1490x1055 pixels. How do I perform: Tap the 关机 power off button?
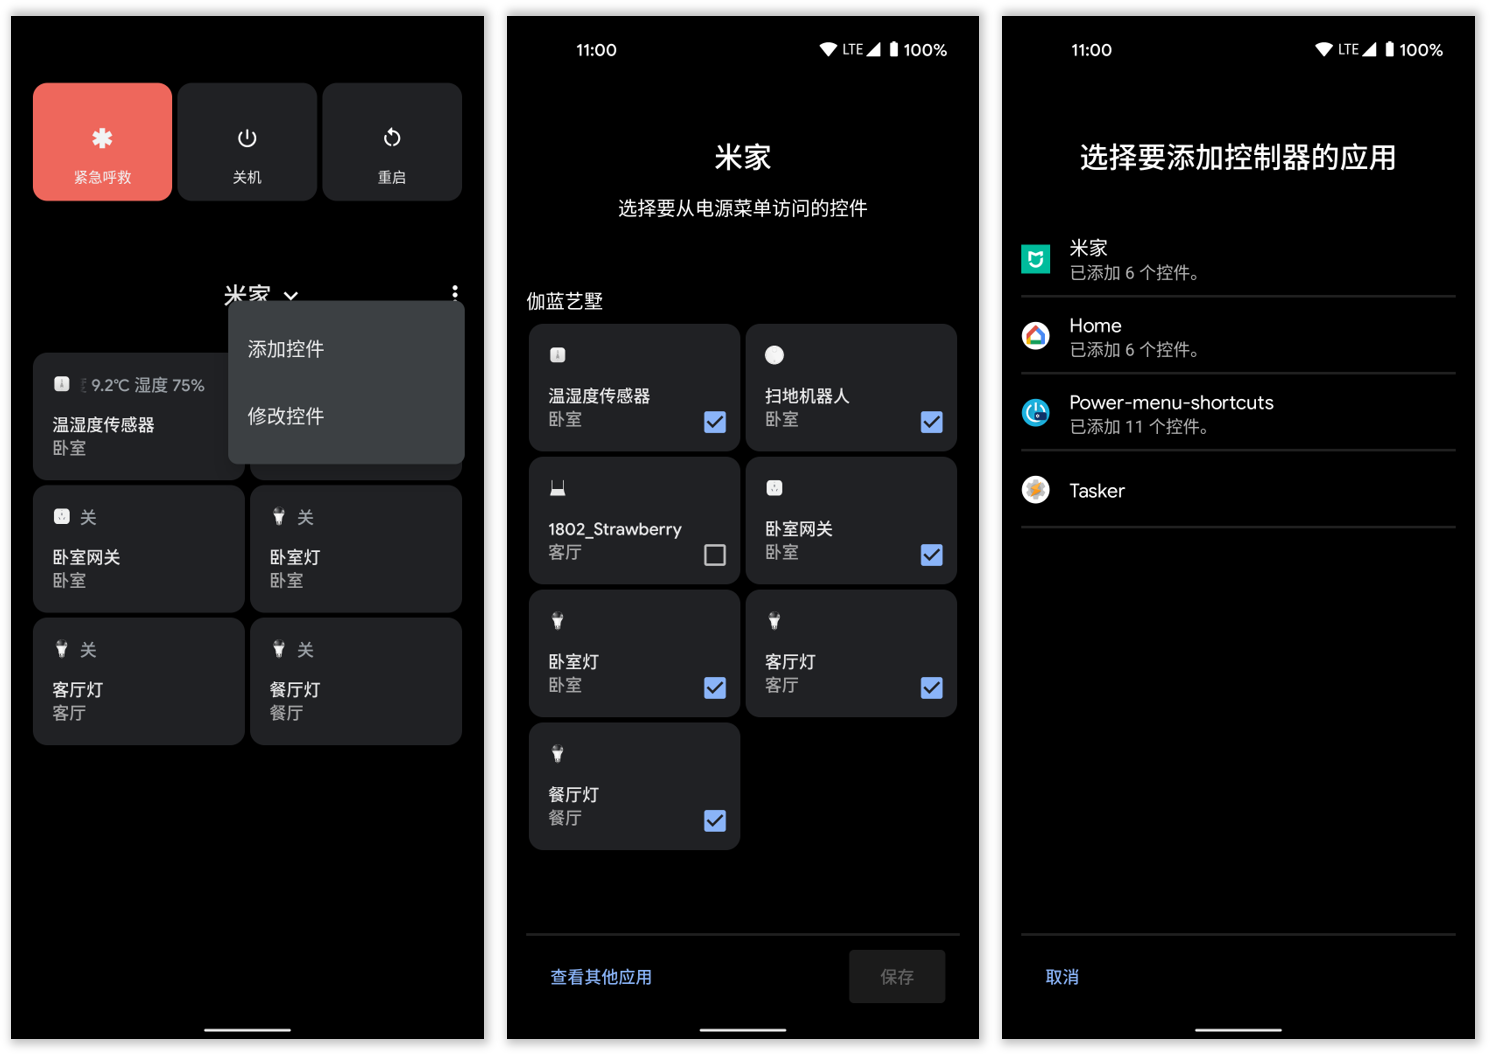tap(247, 142)
